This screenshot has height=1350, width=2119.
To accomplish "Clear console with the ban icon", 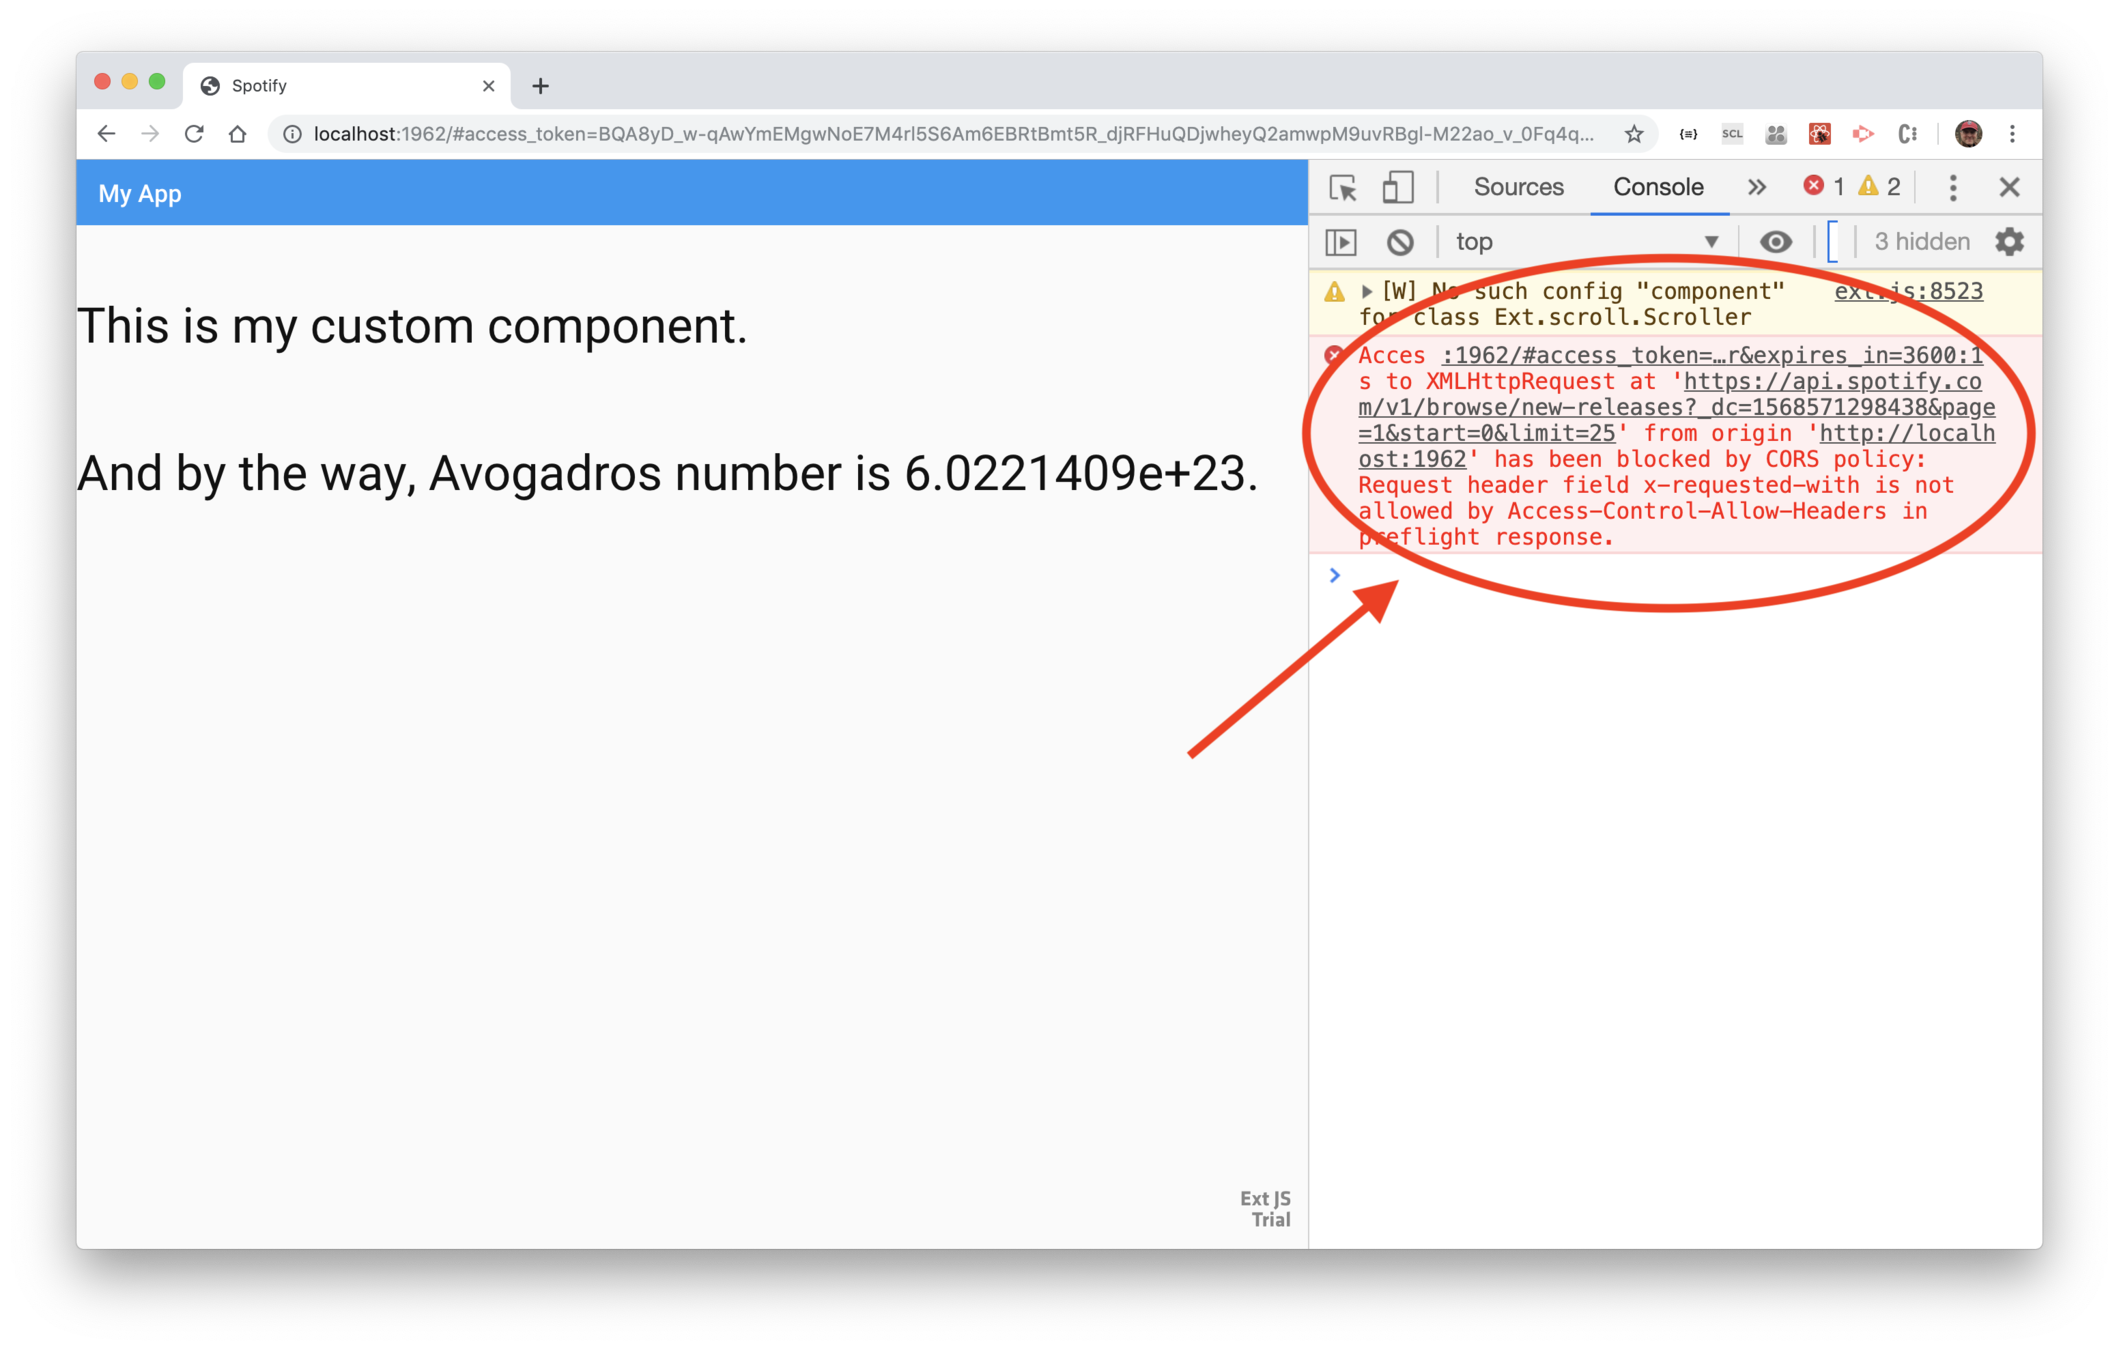I will coord(1400,242).
